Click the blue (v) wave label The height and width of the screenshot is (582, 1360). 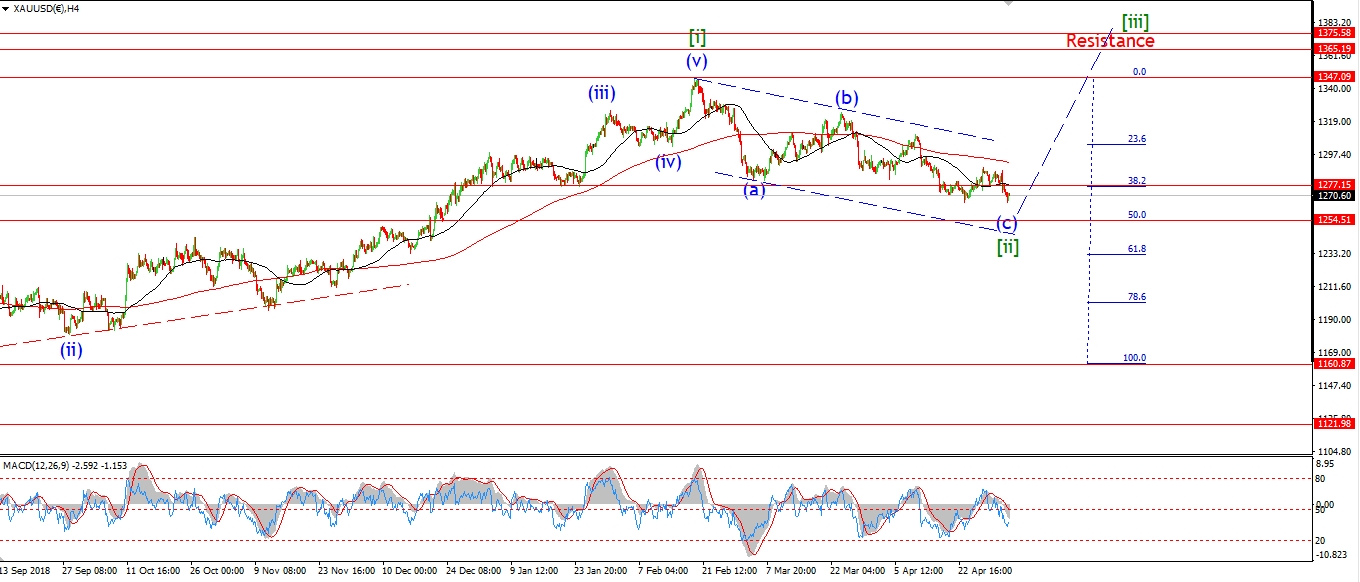tap(697, 61)
